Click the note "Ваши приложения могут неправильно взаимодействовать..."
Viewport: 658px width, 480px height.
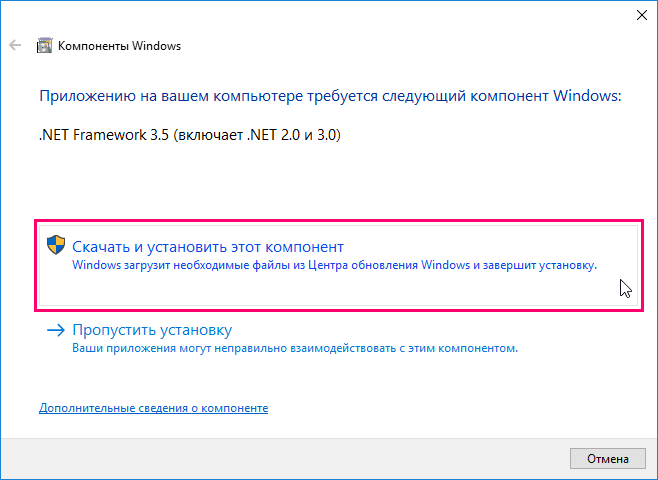(295, 348)
